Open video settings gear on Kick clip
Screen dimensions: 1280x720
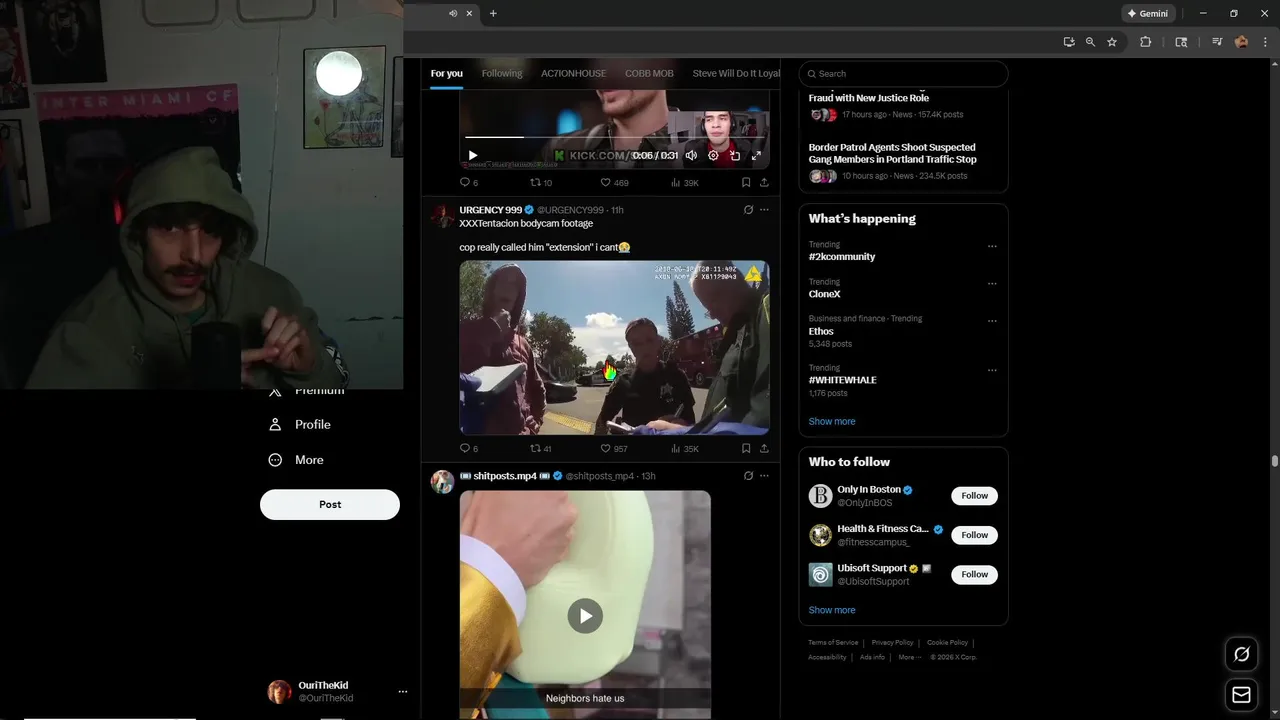[x=713, y=156]
